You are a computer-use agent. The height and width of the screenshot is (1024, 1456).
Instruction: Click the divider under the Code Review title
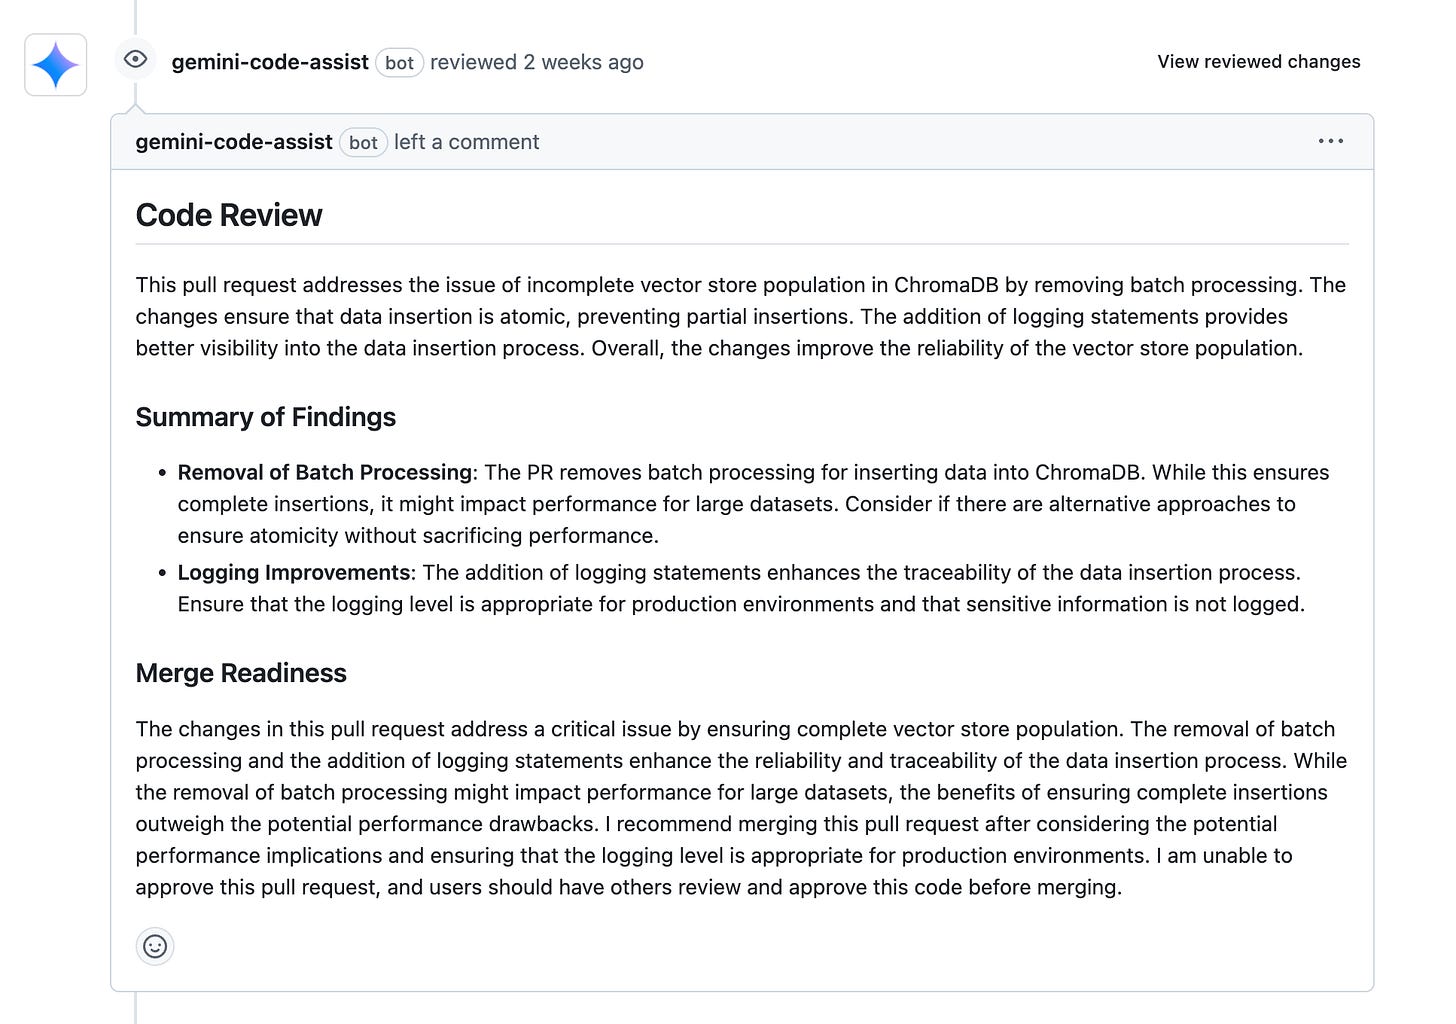tap(742, 243)
